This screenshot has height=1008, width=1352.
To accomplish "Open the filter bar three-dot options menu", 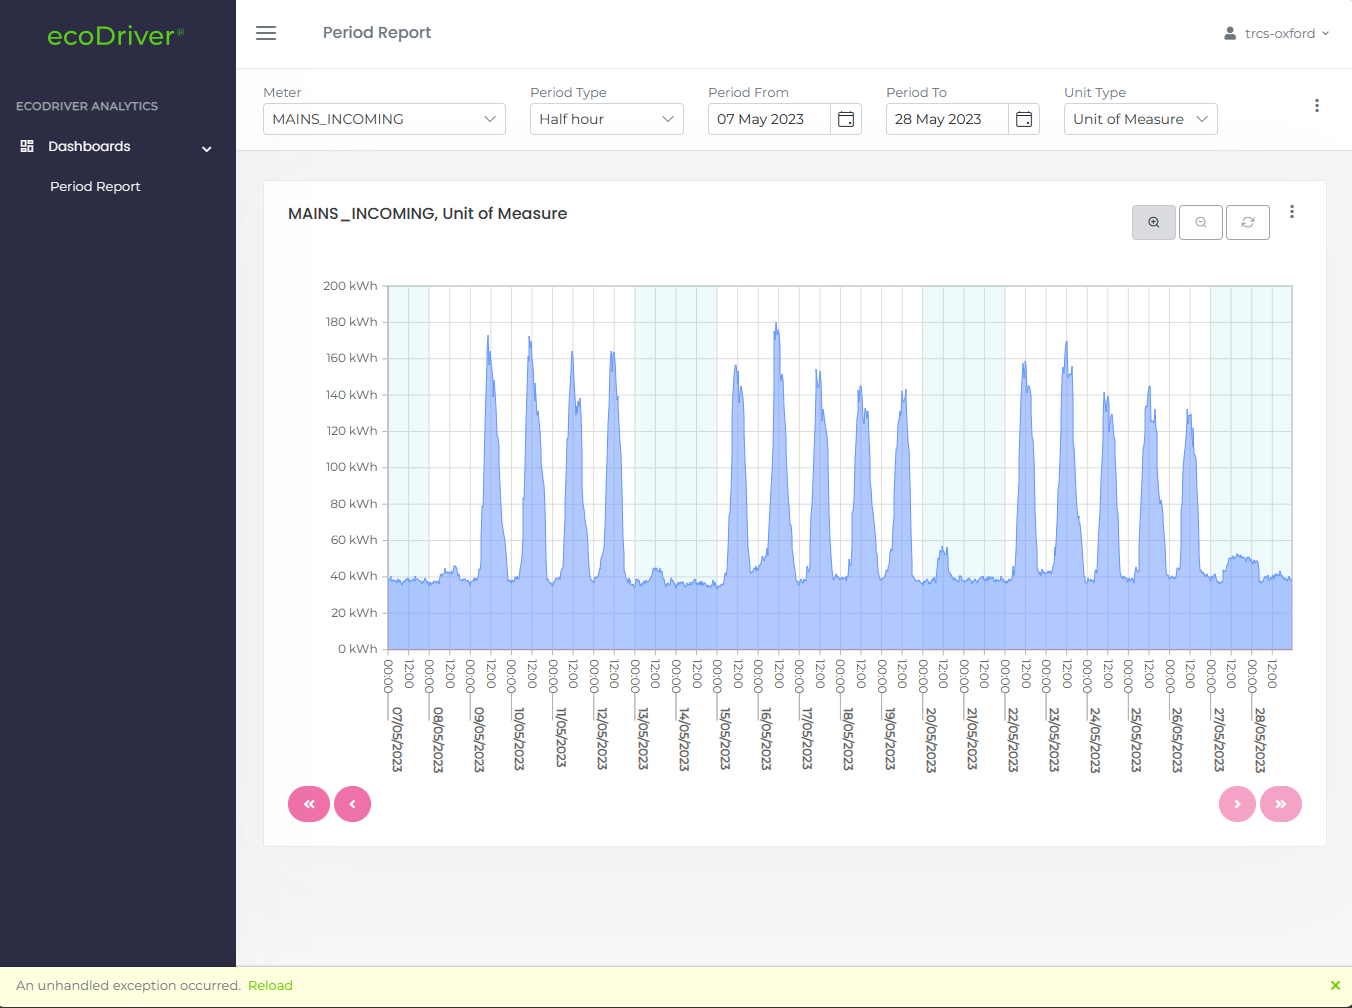I will pyautogui.click(x=1317, y=106).
